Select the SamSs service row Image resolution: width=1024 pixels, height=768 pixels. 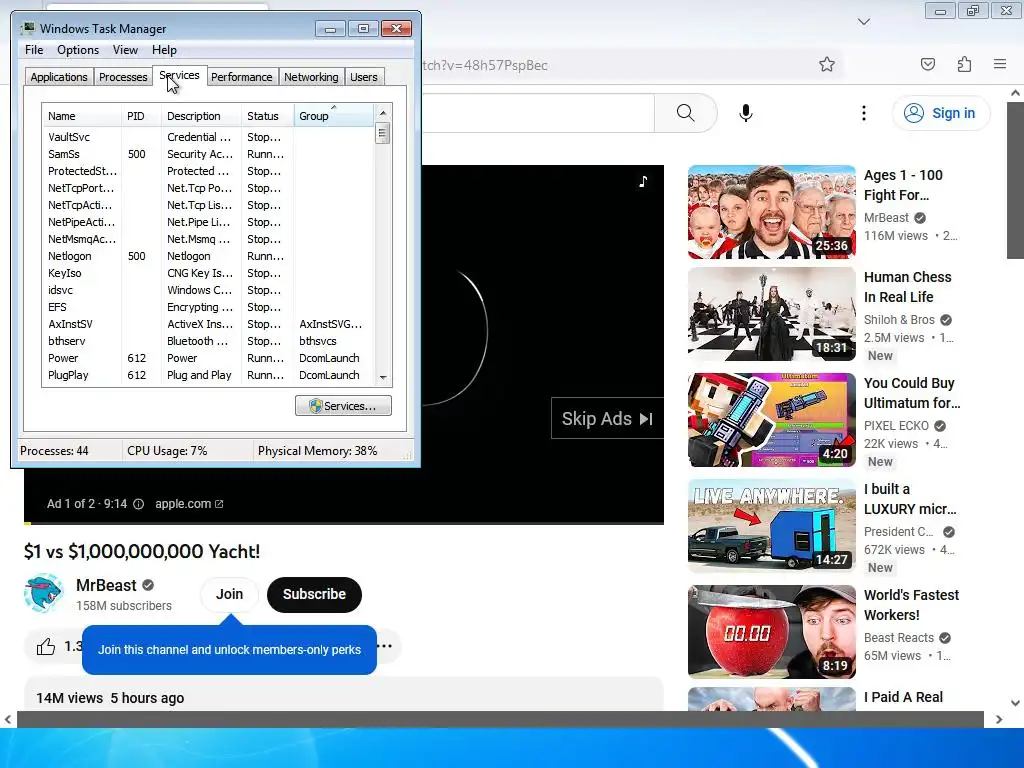[x=208, y=154]
